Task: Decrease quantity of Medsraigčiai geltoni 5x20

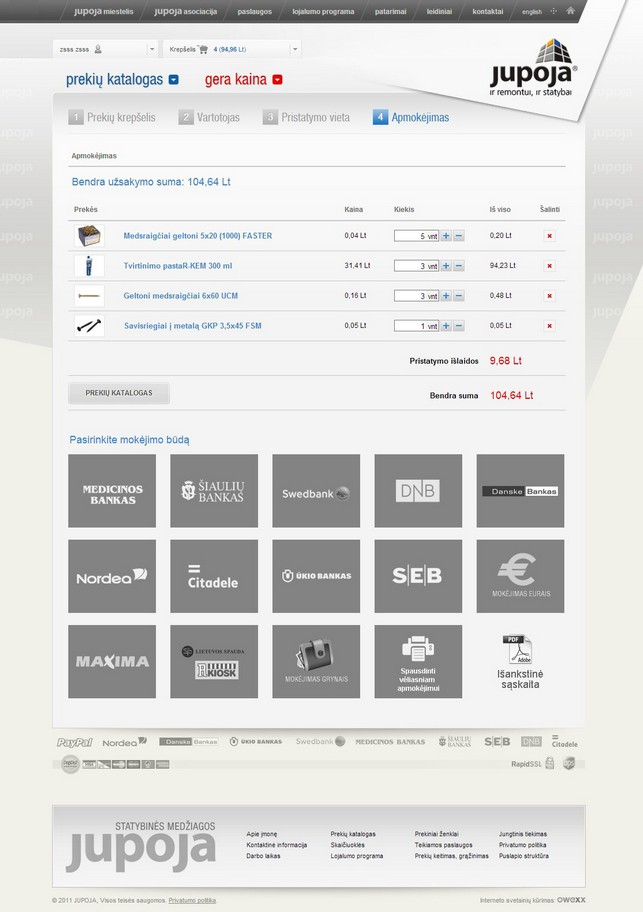Action: pyautogui.click(x=459, y=236)
